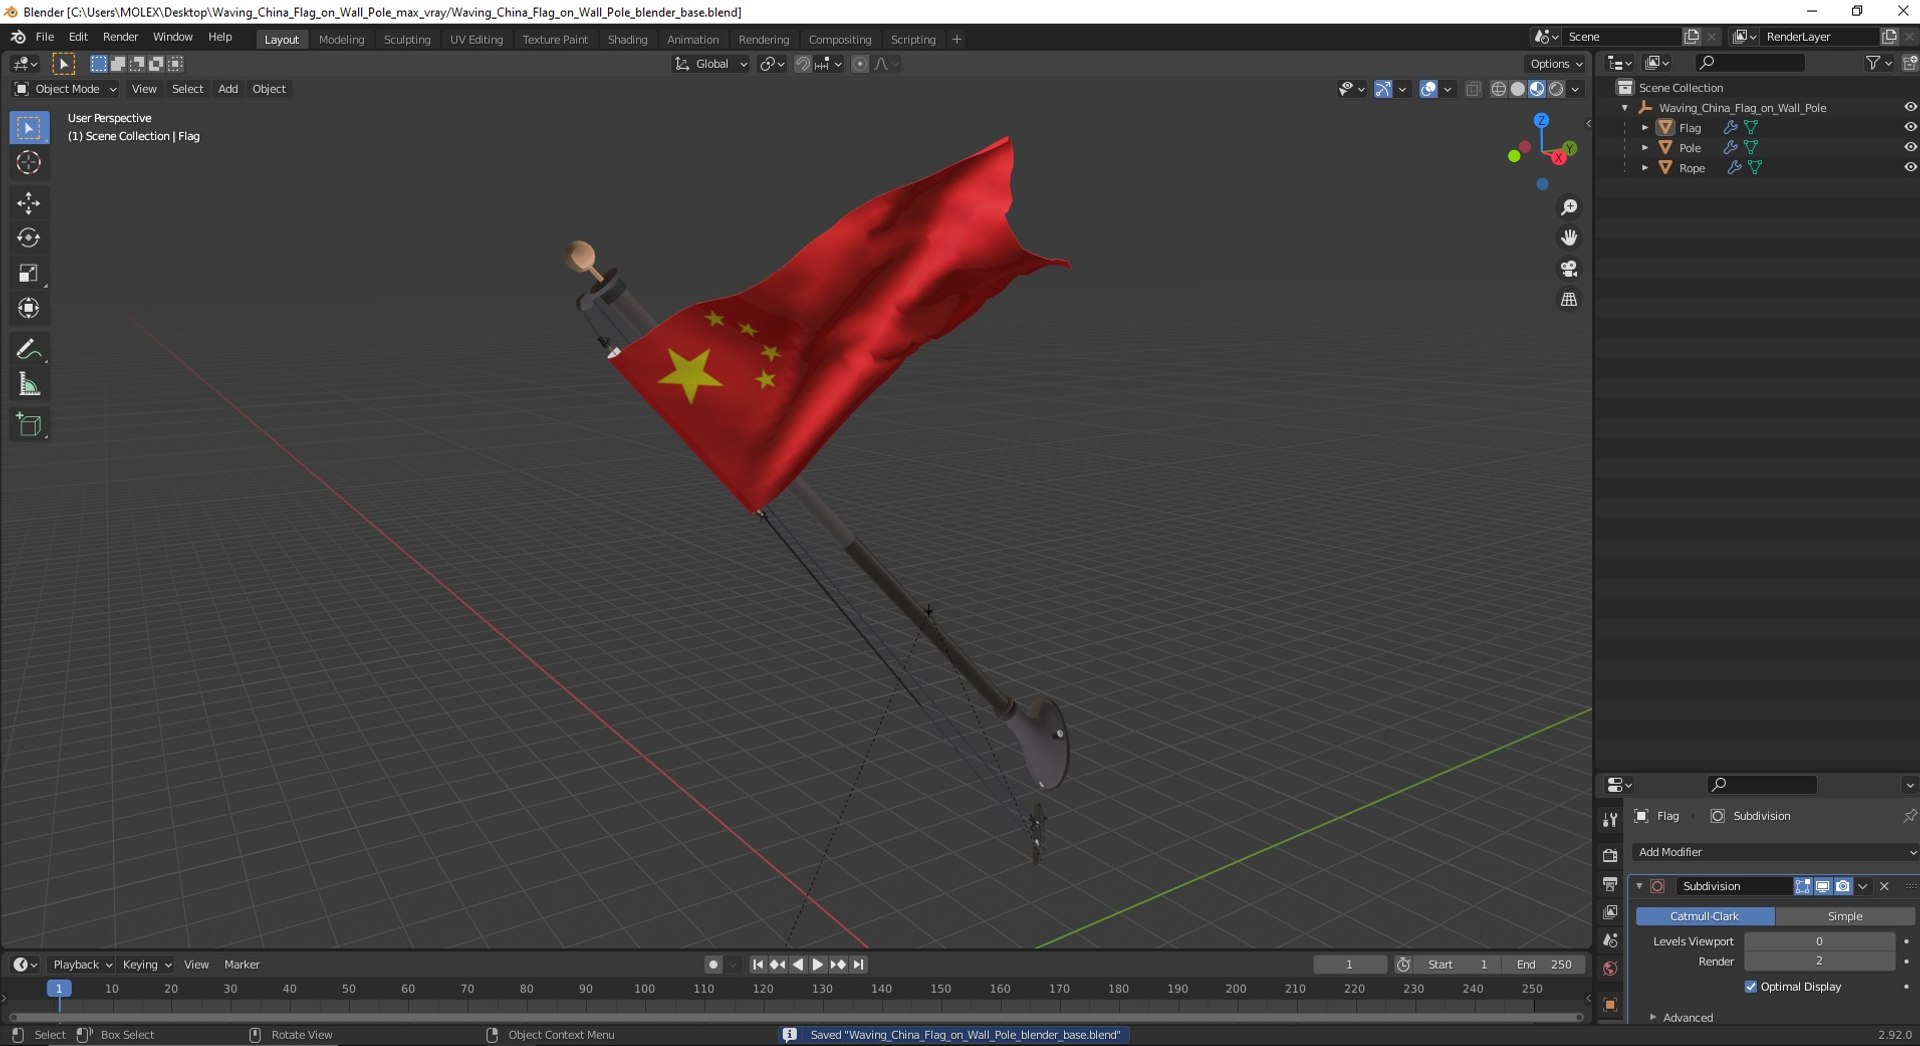
Task: Open the Scene properties tab
Action: [1610, 940]
